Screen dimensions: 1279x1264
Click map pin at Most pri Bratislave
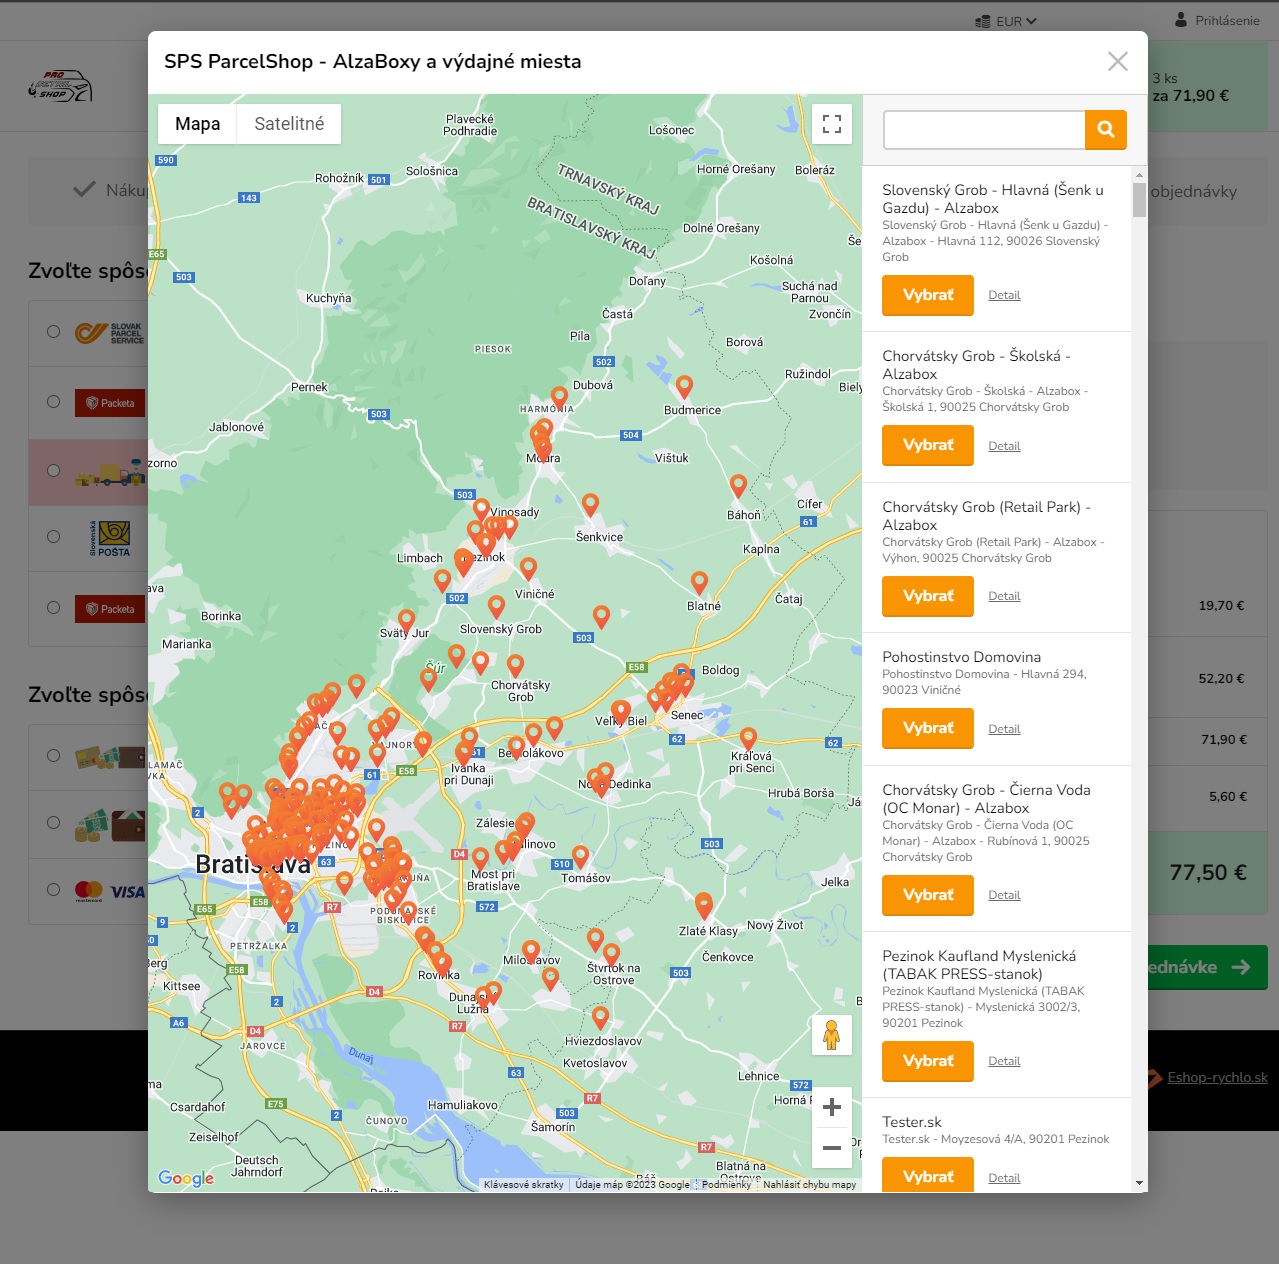pyautogui.click(x=480, y=858)
